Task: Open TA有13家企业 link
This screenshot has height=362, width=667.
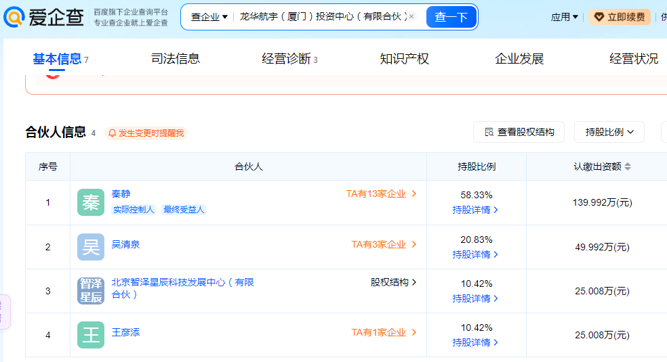Action: coord(381,194)
